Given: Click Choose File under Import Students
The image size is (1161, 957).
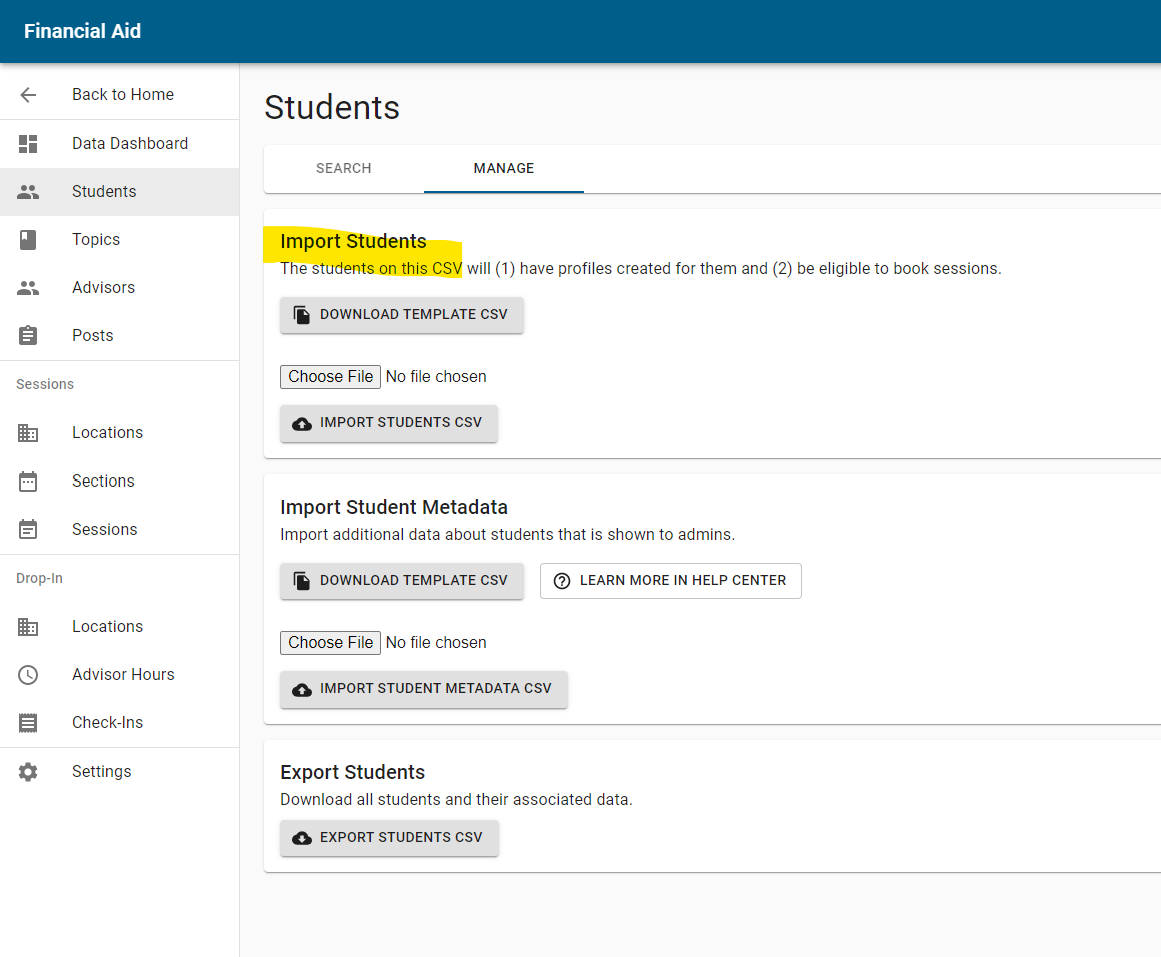Looking at the screenshot, I should pos(330,376).
